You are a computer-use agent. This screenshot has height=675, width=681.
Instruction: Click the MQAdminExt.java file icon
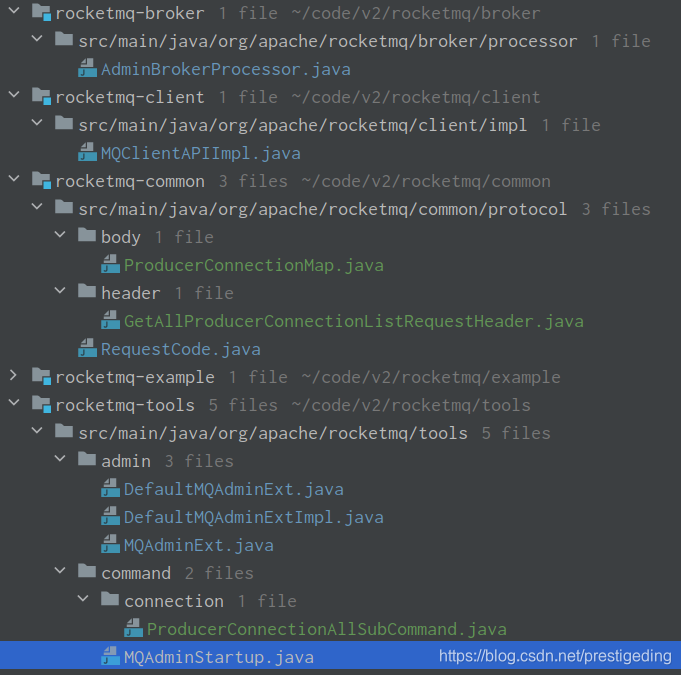[x=110, y=544]
